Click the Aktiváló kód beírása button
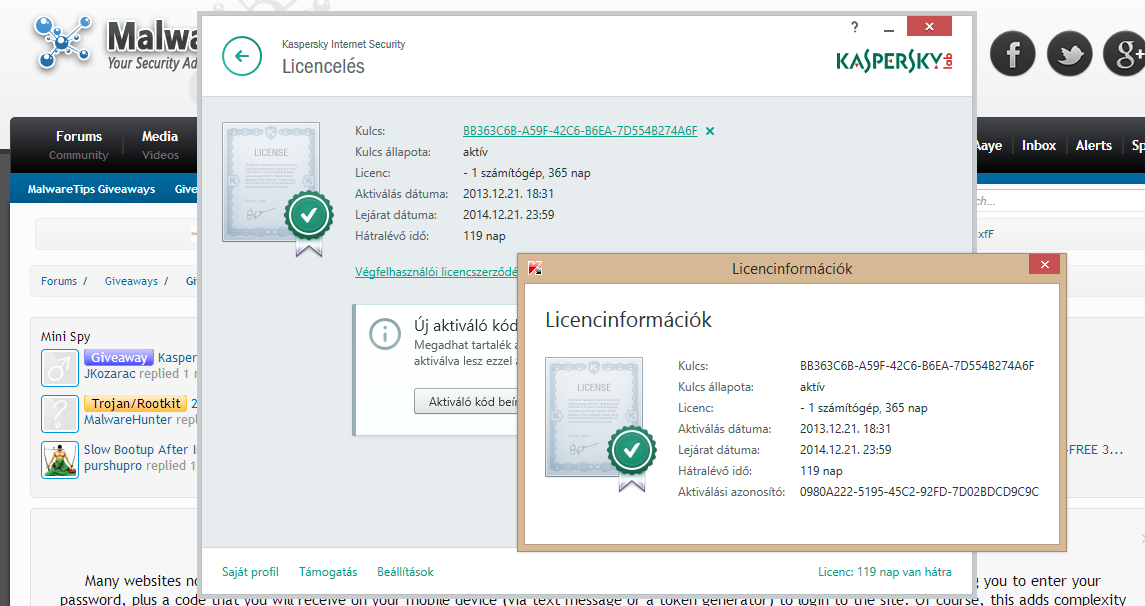The image size is (1145, 606). (x=466, y=402)
